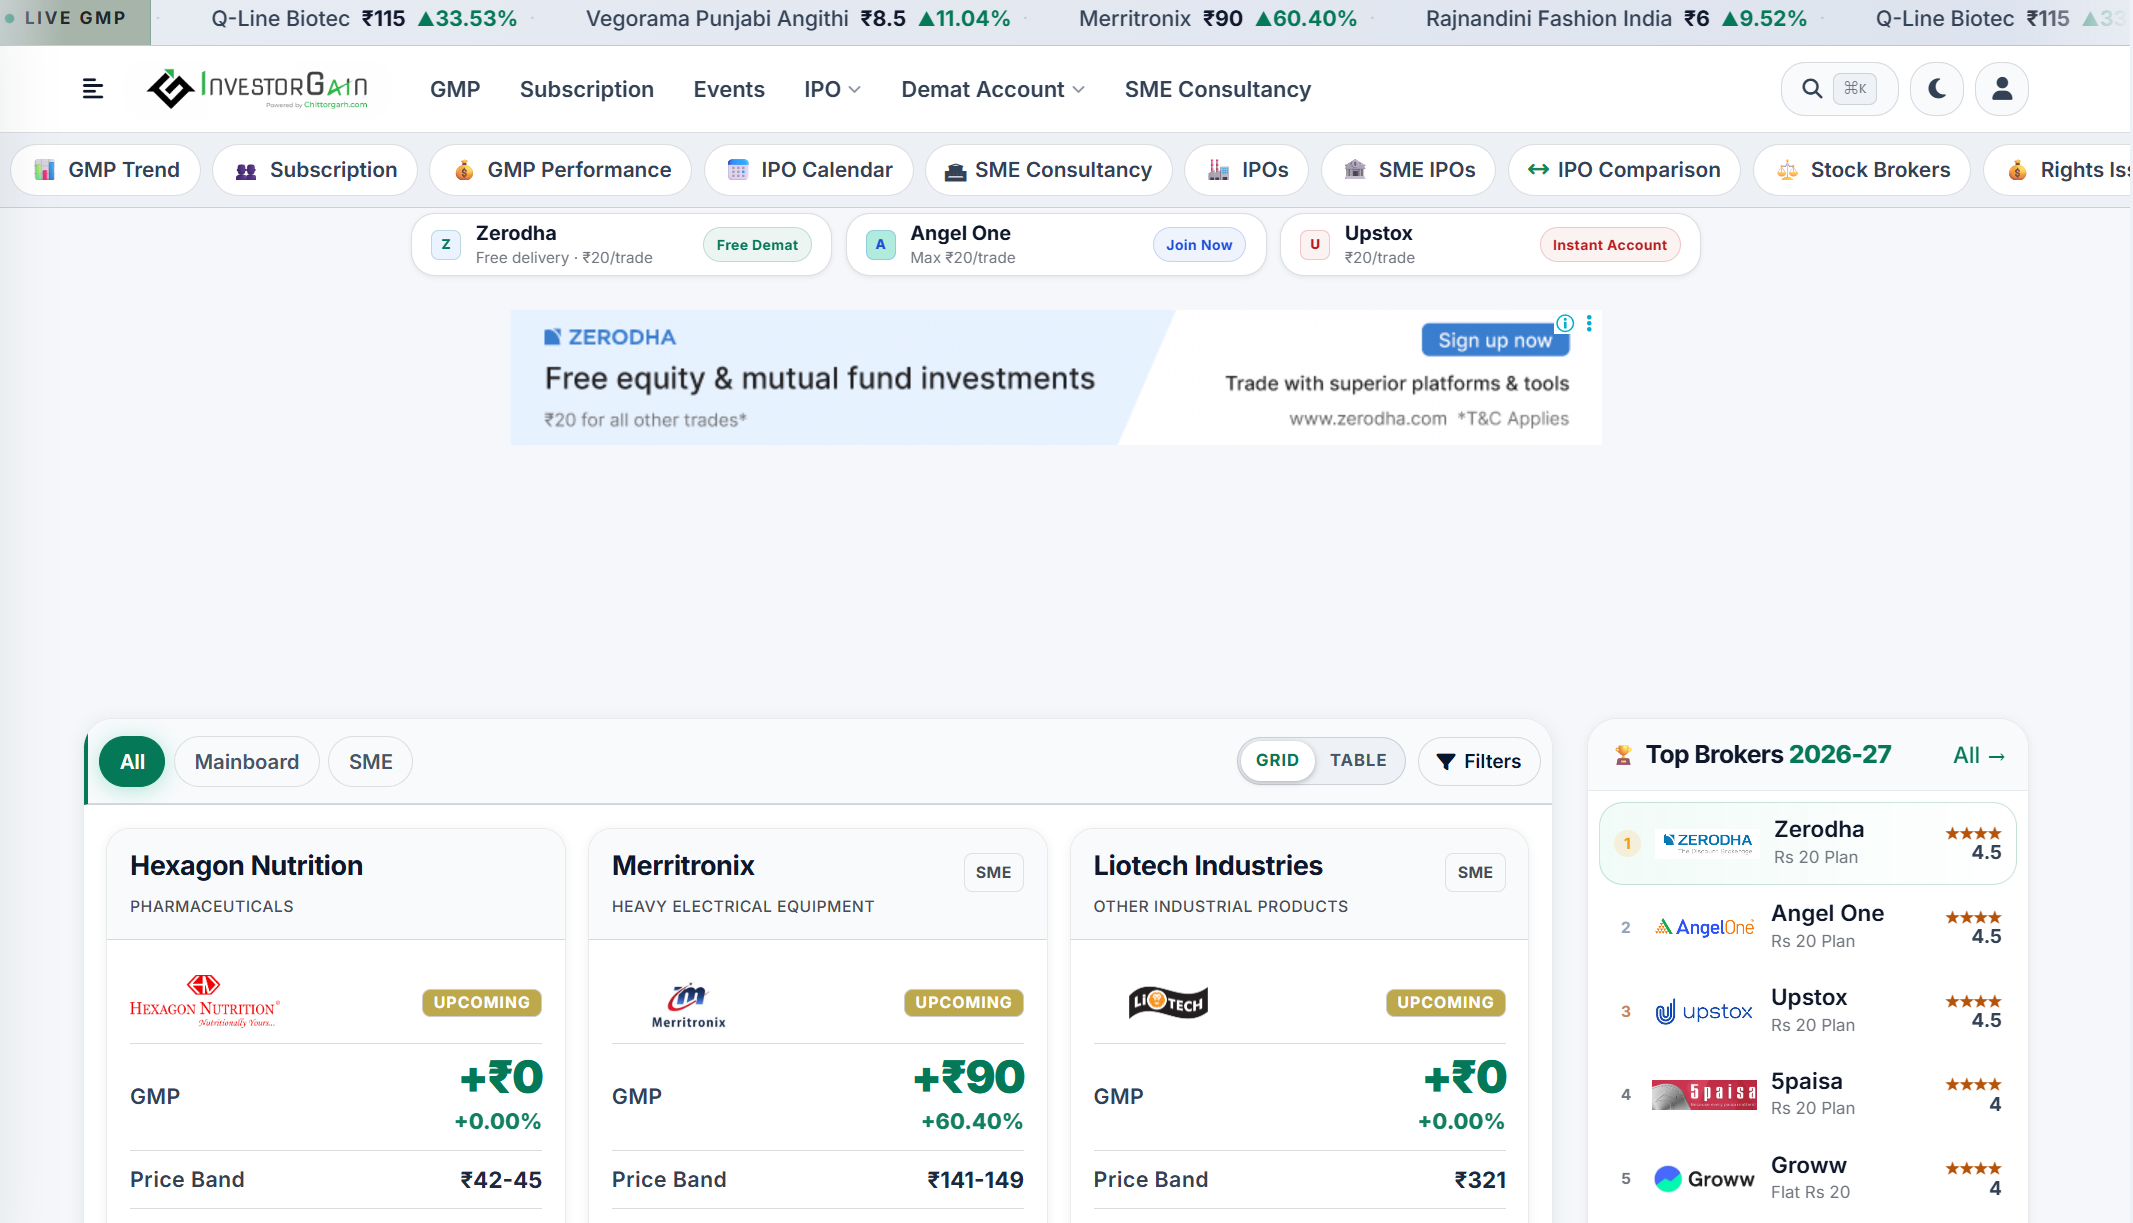Select the All filter pill

click(x=132, y=762)
